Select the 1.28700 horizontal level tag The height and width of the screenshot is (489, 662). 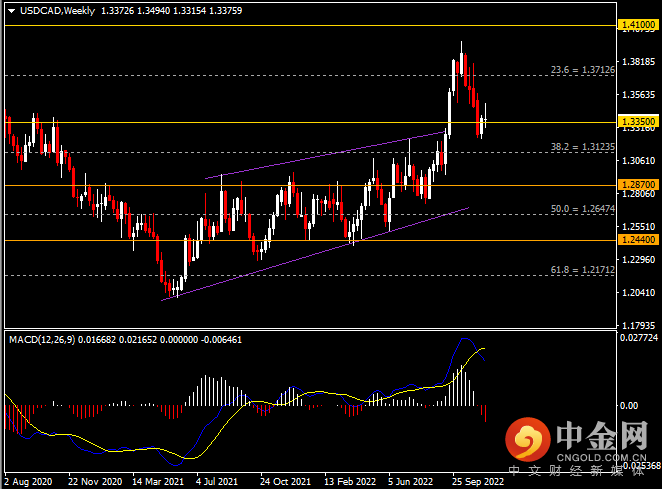(x=637, y=185)
